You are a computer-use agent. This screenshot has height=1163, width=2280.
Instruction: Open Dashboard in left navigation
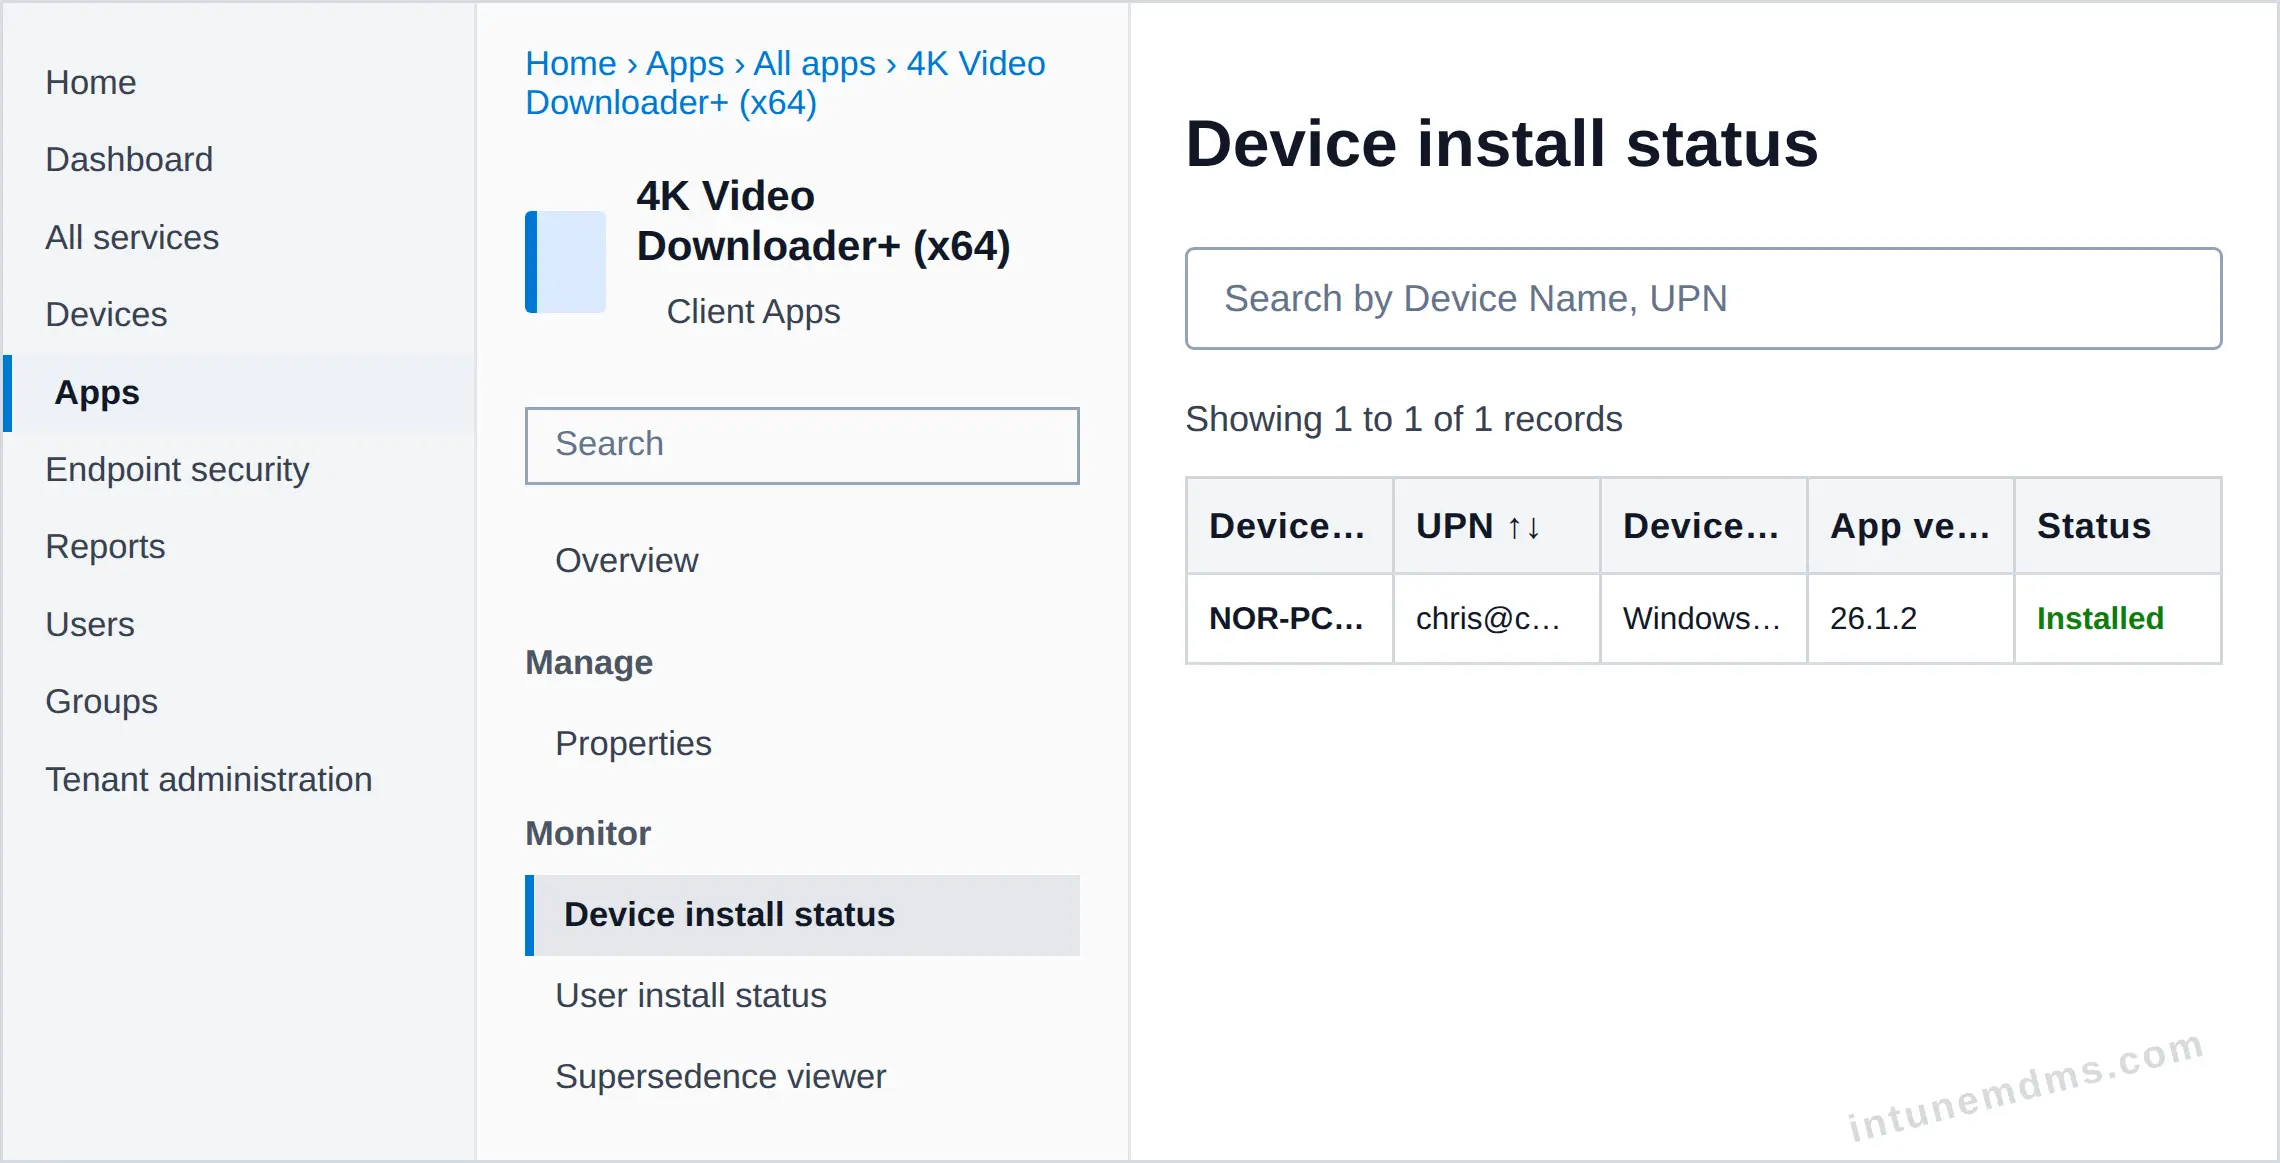(129, 160)
